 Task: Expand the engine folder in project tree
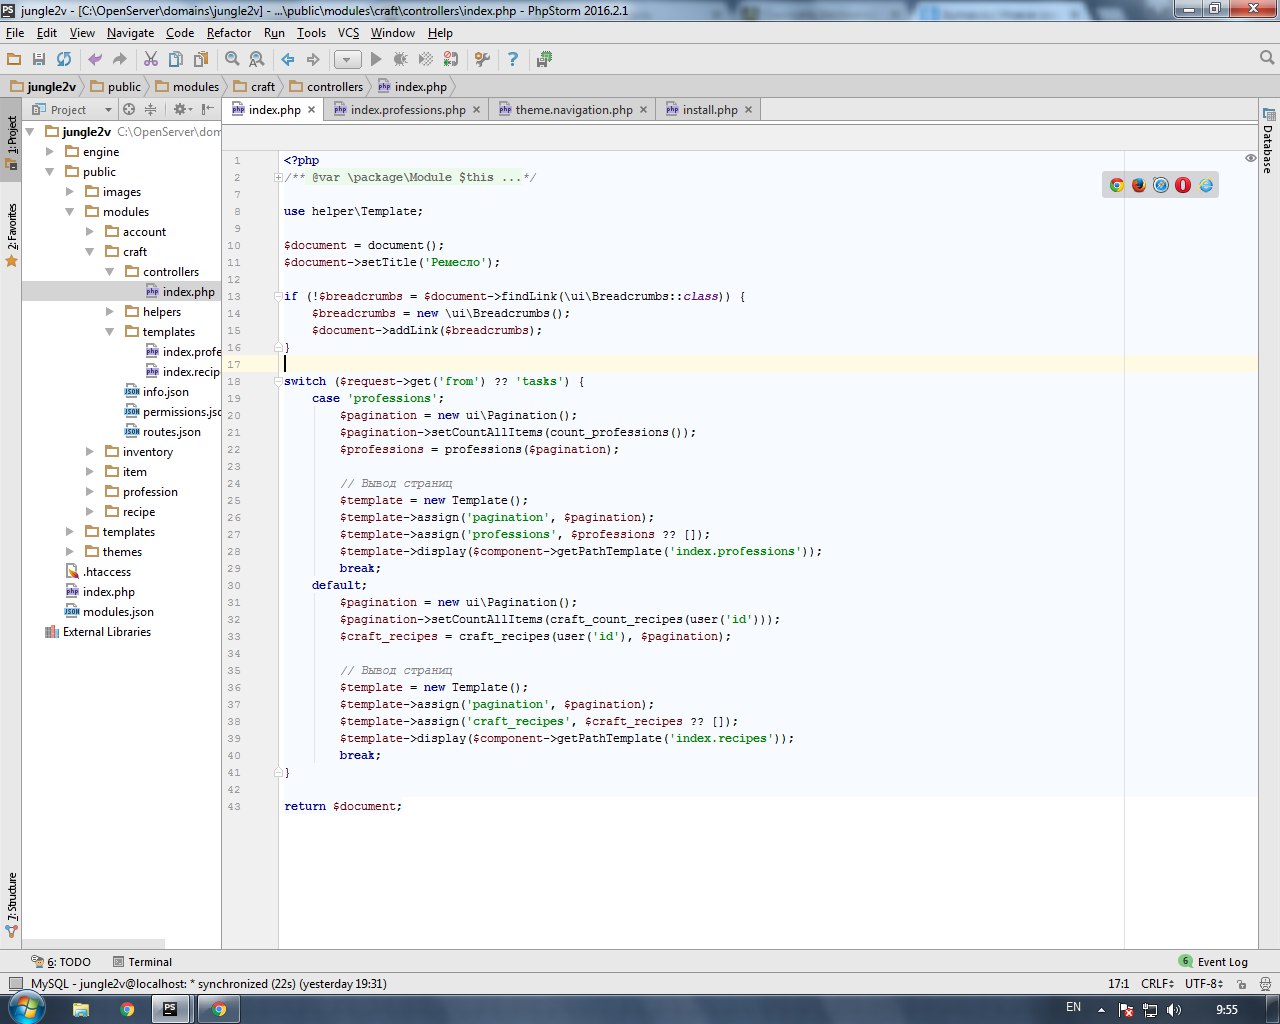[x=50, y=152]
